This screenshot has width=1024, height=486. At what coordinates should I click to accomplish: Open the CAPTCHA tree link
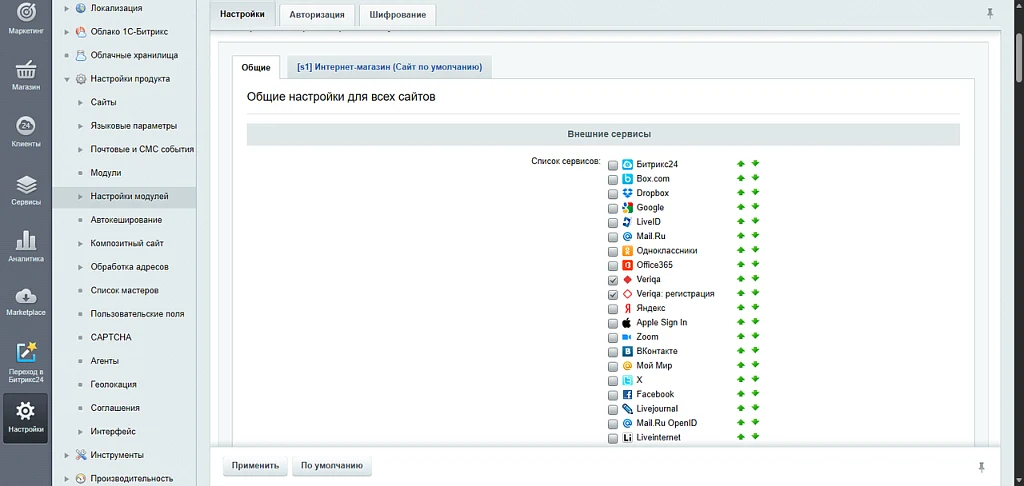pos(111,338)
